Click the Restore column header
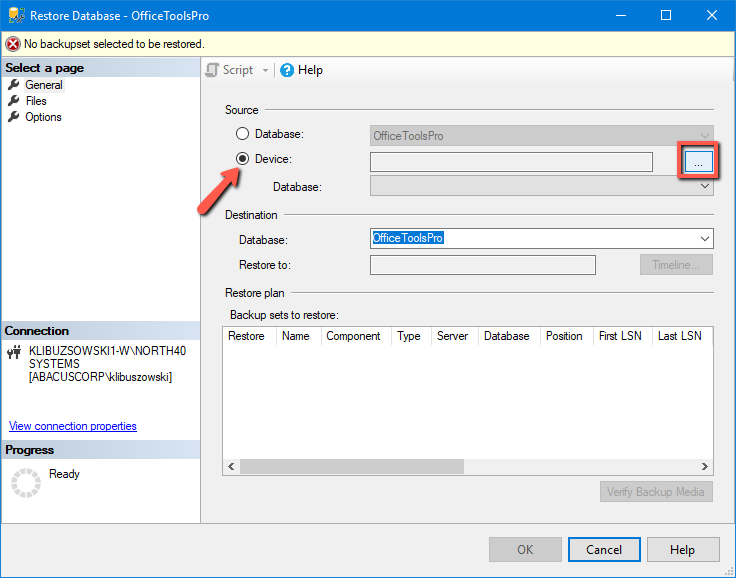Viewport: 736px width, 578px height. click(x=249, y=336)
